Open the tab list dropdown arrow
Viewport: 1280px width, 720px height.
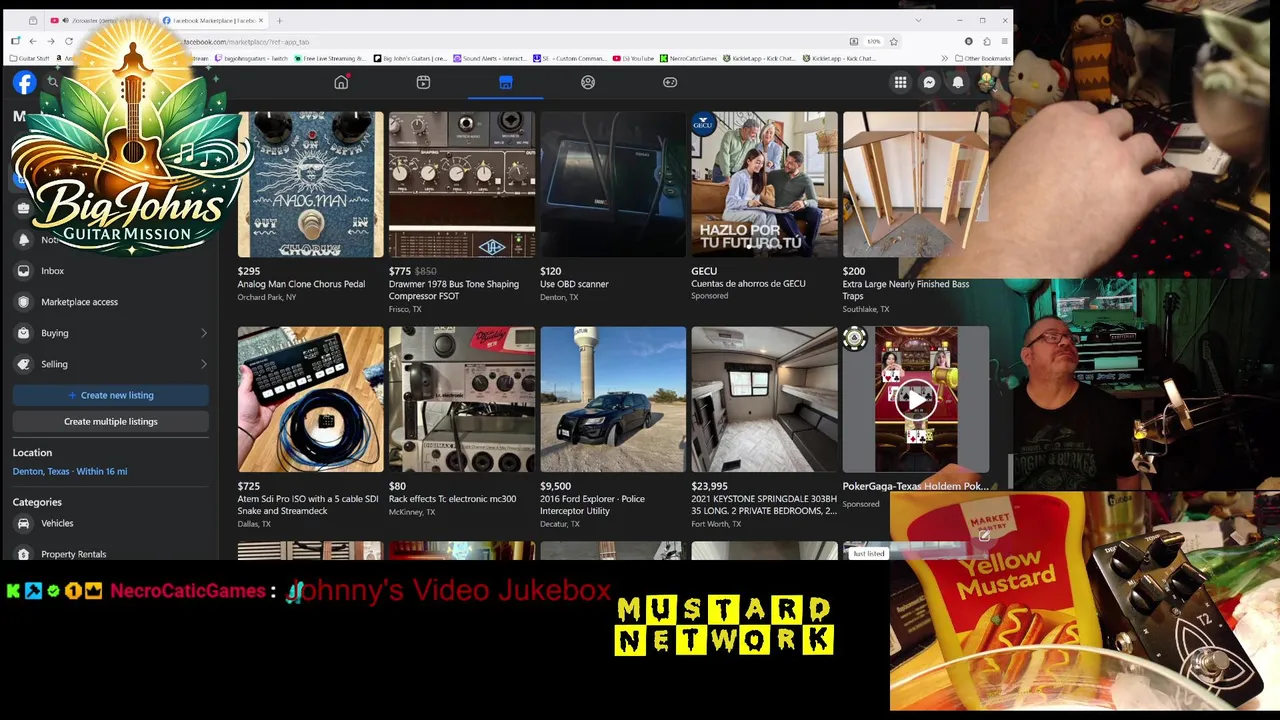tap(918, 20)
